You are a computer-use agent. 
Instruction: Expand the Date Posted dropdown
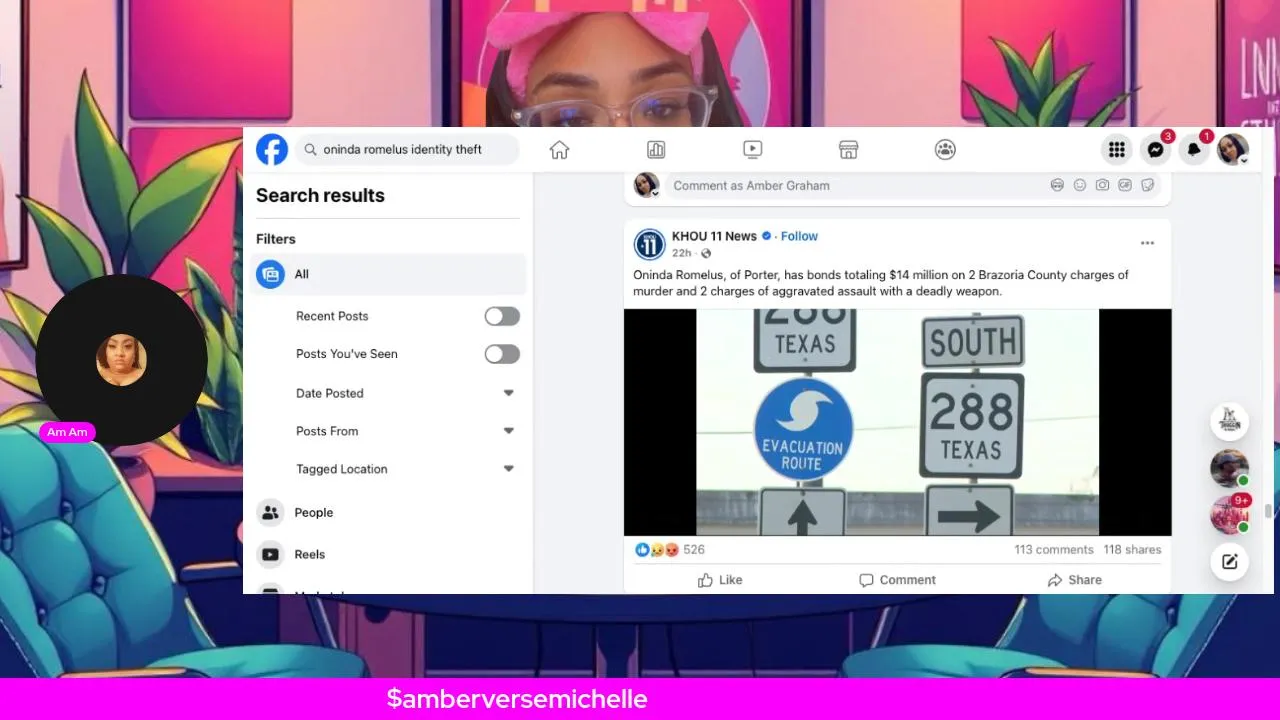(x=508, y=393)
